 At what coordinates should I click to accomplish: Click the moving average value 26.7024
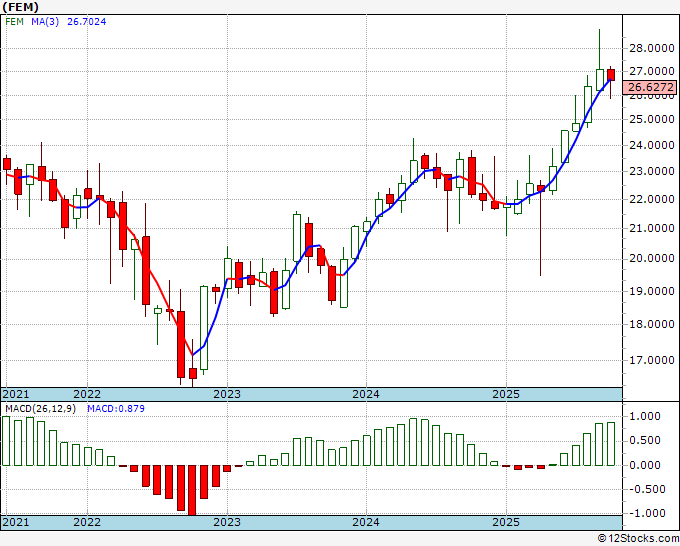[x=86, y=22]
